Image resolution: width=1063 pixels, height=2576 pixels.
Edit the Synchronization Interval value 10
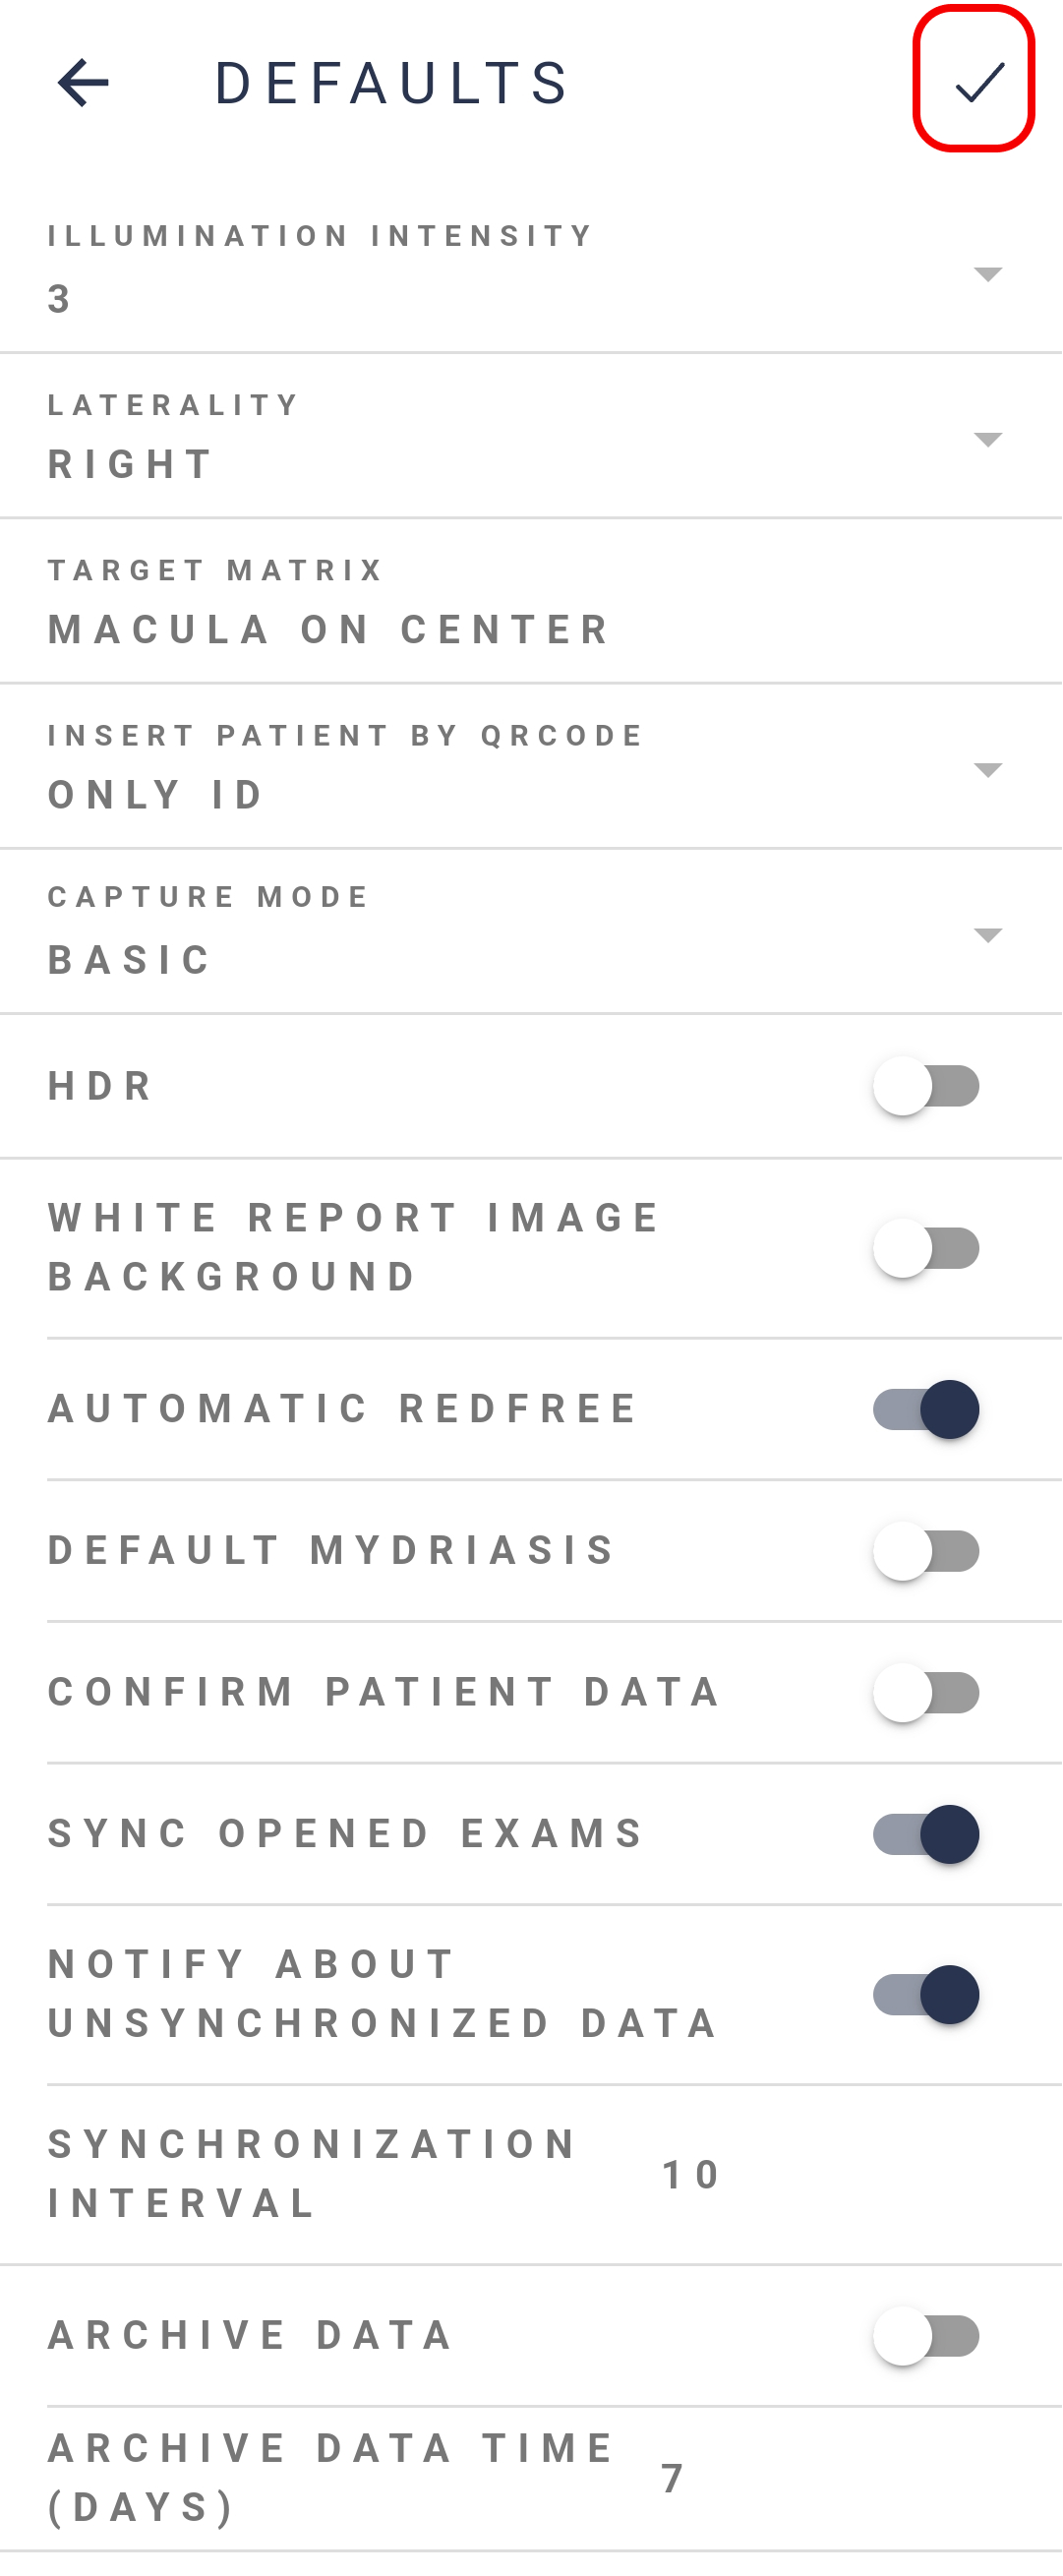coord(691,2175)
